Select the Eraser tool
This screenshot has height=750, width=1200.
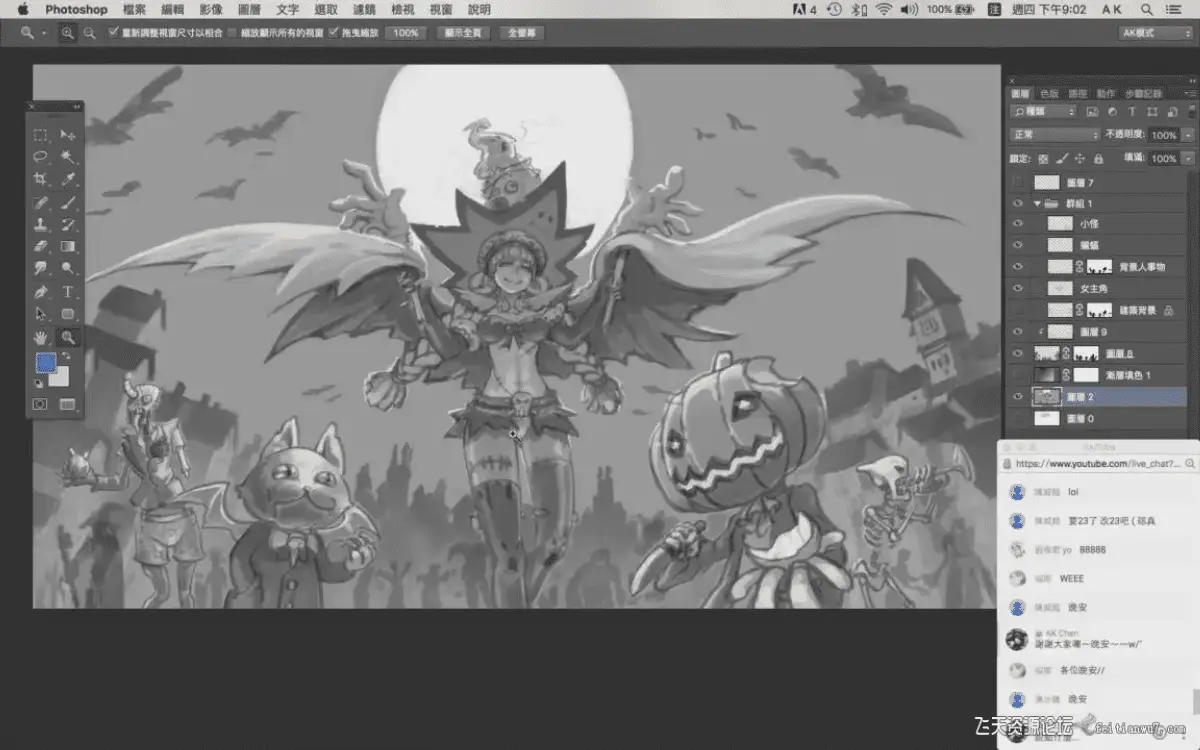(x=41, y=246)
